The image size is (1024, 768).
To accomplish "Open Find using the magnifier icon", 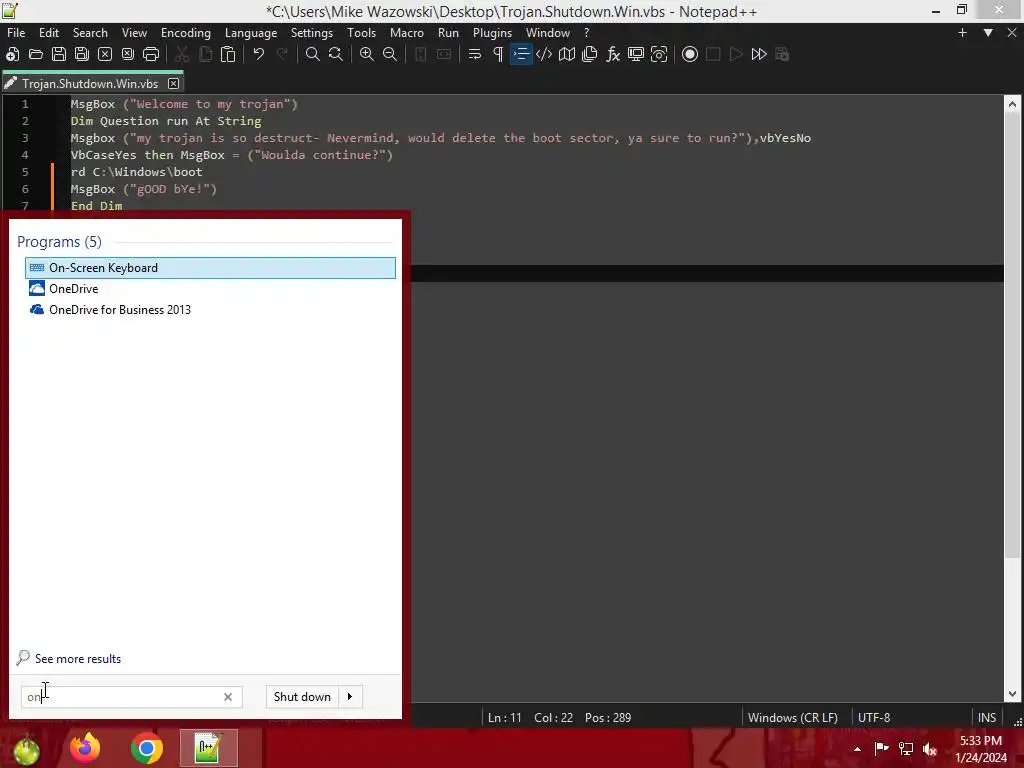I will 313,54.
